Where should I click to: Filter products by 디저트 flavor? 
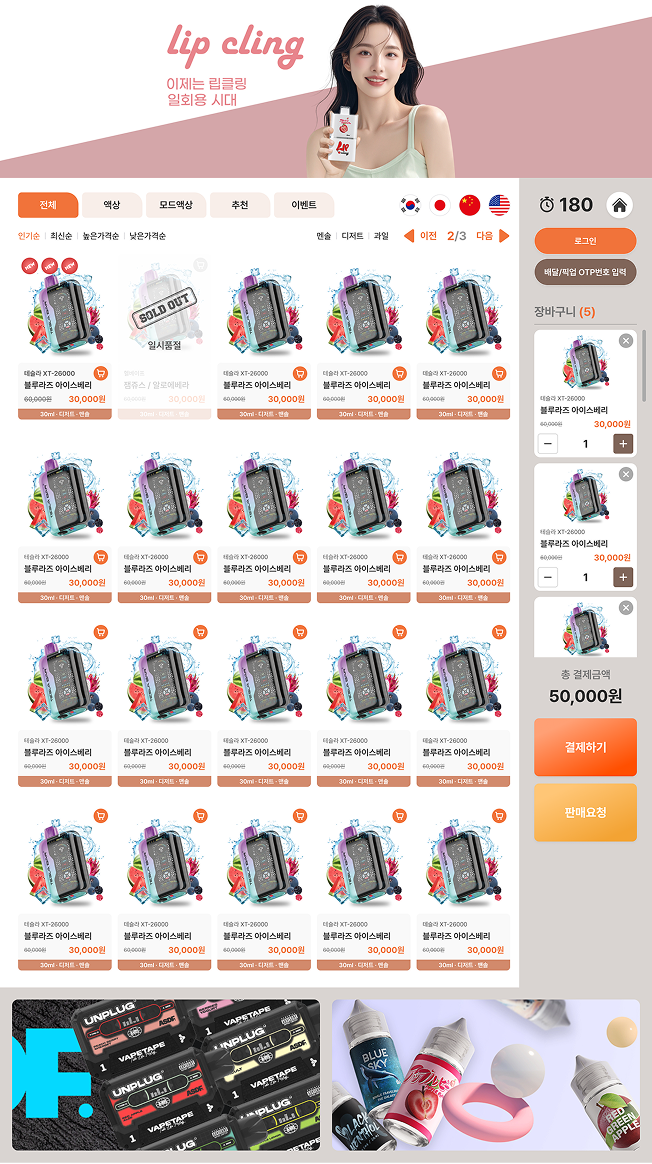click(x=352, y=236)
